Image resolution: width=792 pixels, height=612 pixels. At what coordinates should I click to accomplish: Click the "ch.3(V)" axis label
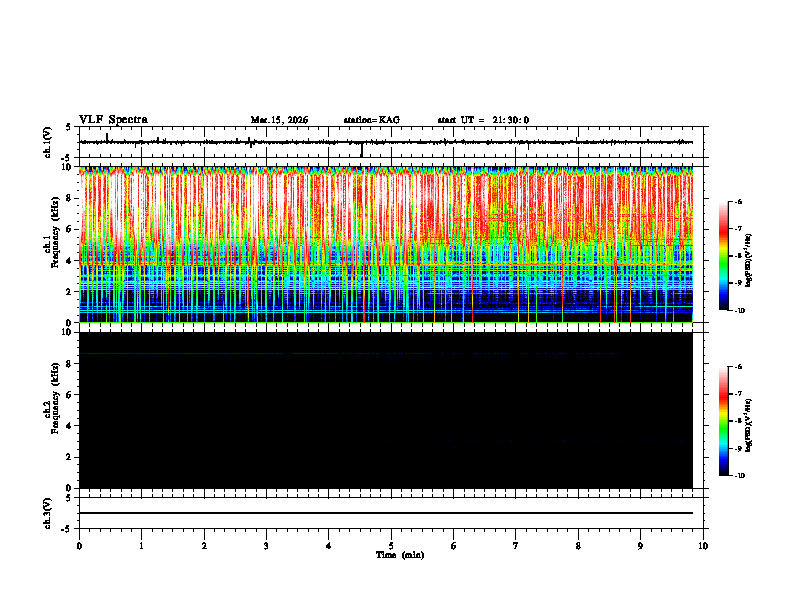pyautogui.click(x=48, y=513)
